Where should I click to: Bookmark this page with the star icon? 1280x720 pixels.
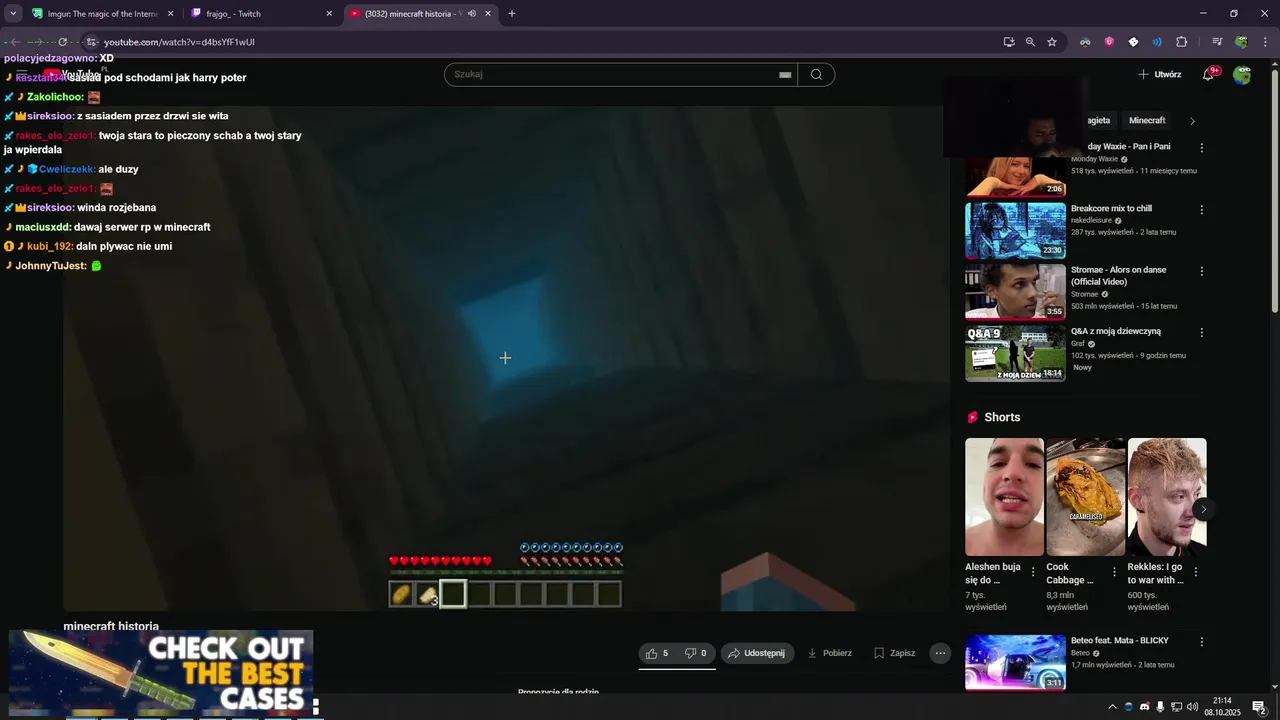(x=1052, y=42)
